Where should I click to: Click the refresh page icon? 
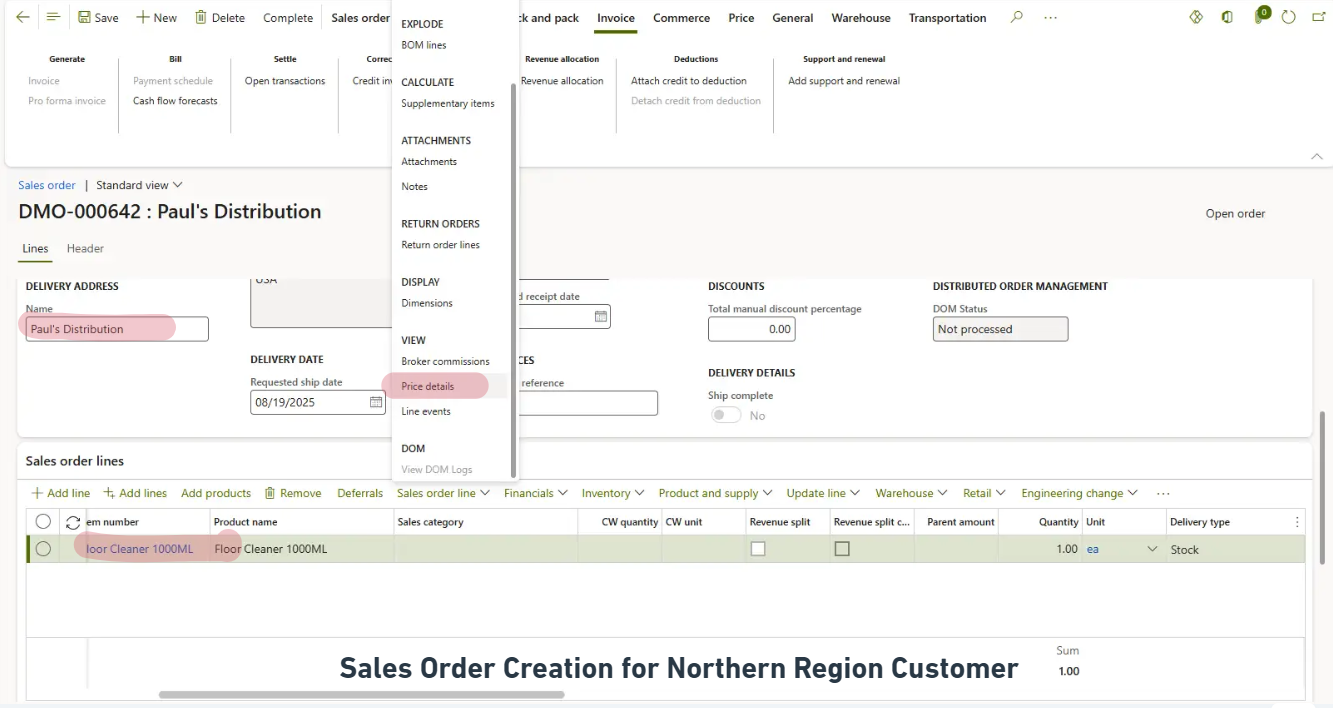(1289, 17)
